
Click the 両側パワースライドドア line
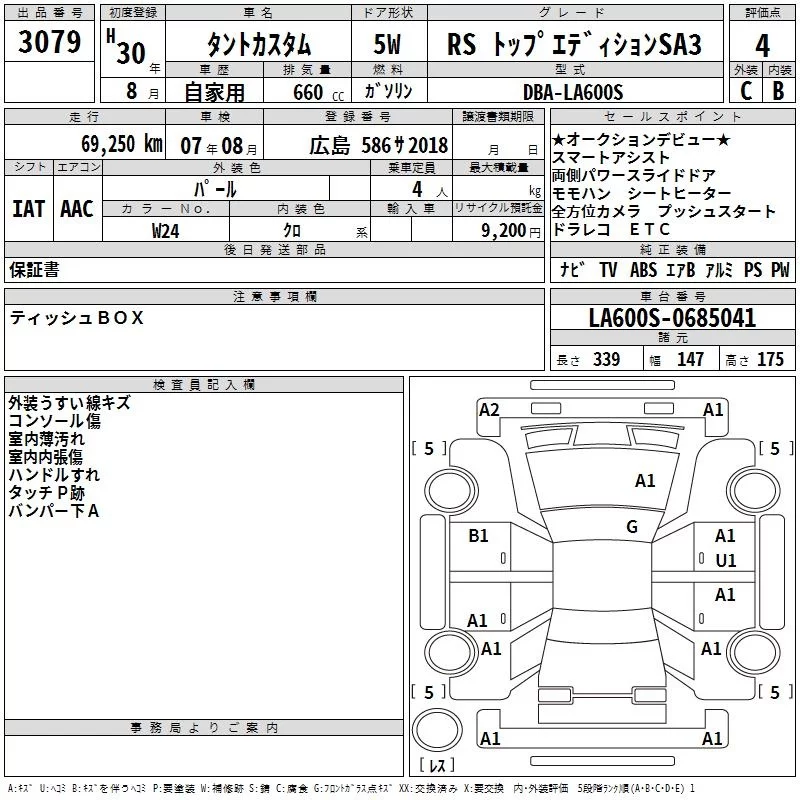[x=634, y=175]
